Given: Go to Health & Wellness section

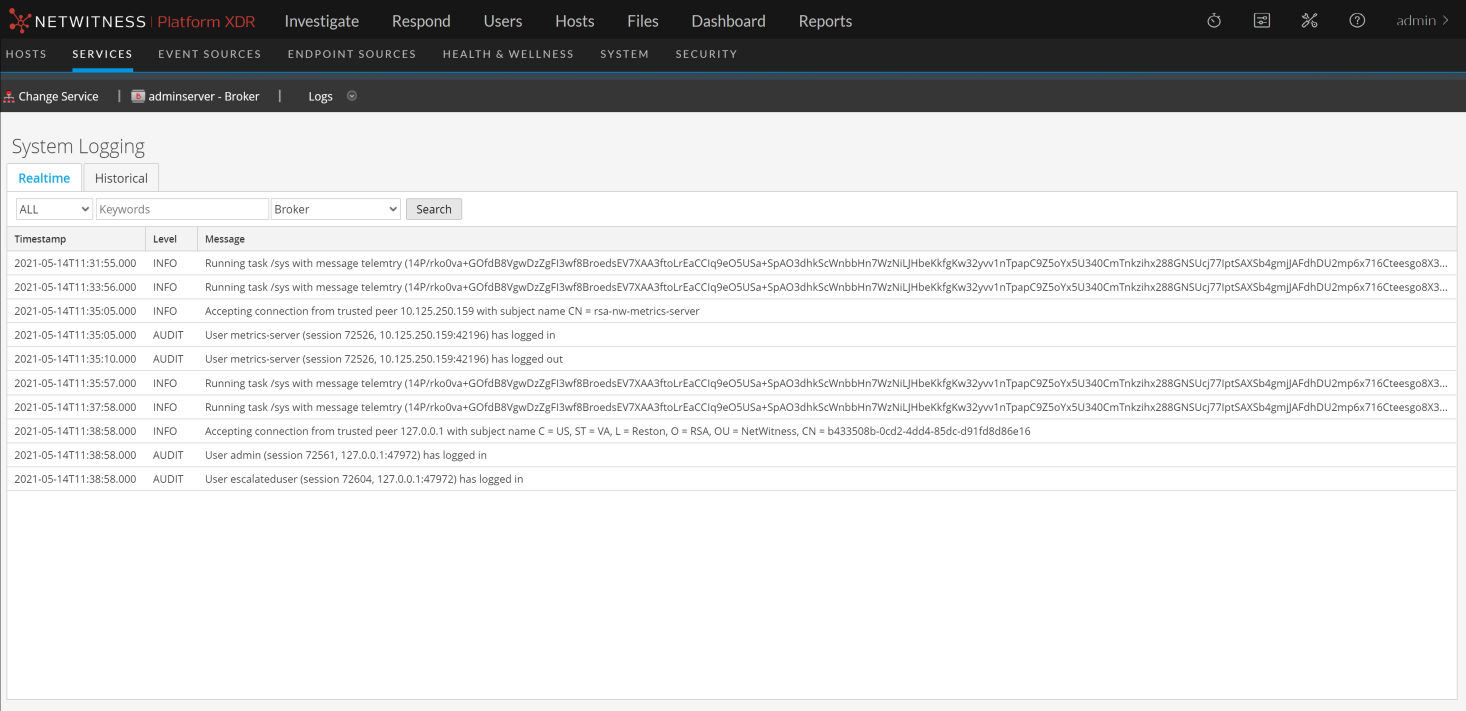Looking at the screenshot, I should pyautogui.click(x=508, y=54).
